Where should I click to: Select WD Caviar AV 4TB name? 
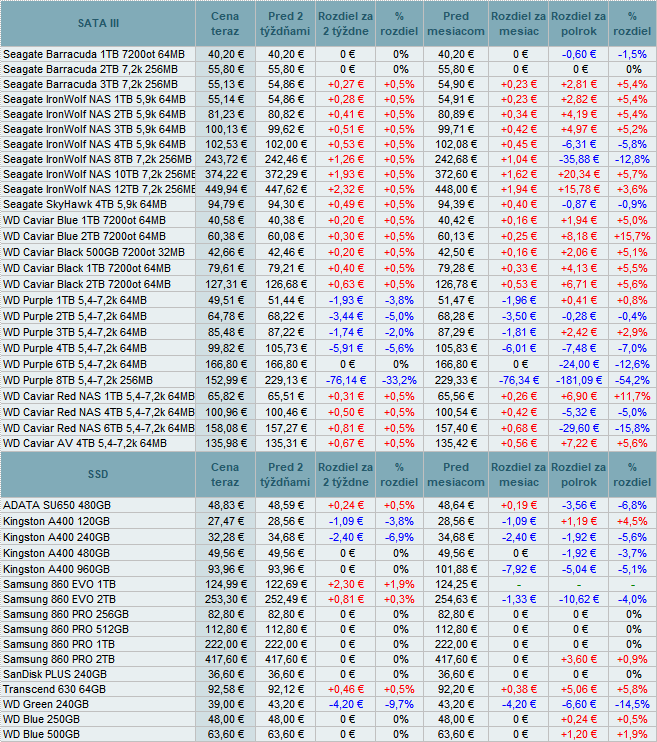85,443
